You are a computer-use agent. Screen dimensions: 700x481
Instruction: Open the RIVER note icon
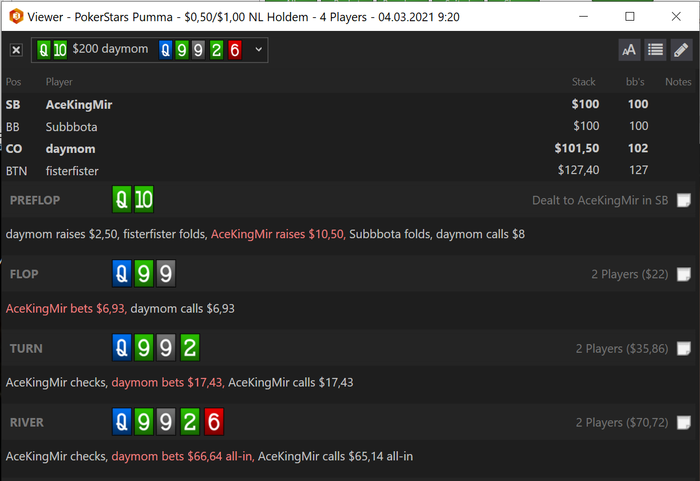pos(683,422)
